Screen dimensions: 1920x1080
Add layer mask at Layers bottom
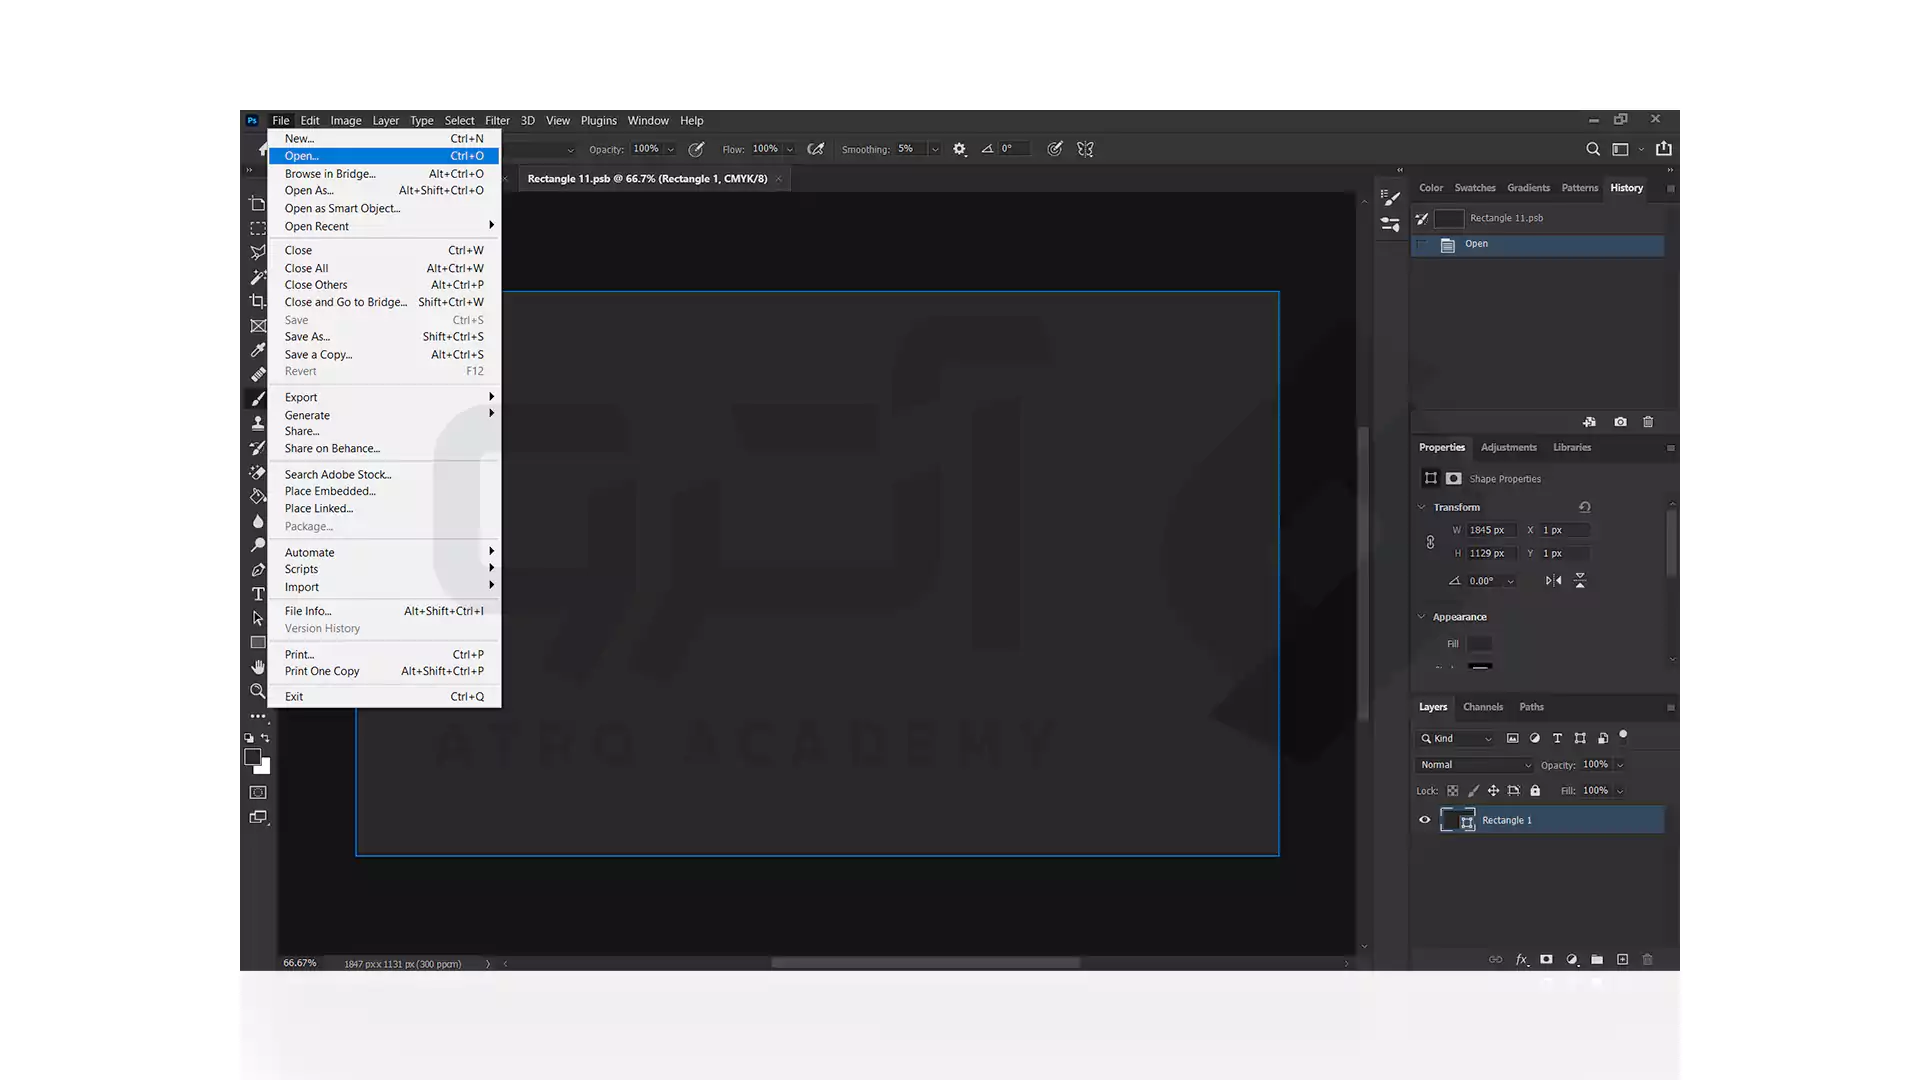point(1546,960)
